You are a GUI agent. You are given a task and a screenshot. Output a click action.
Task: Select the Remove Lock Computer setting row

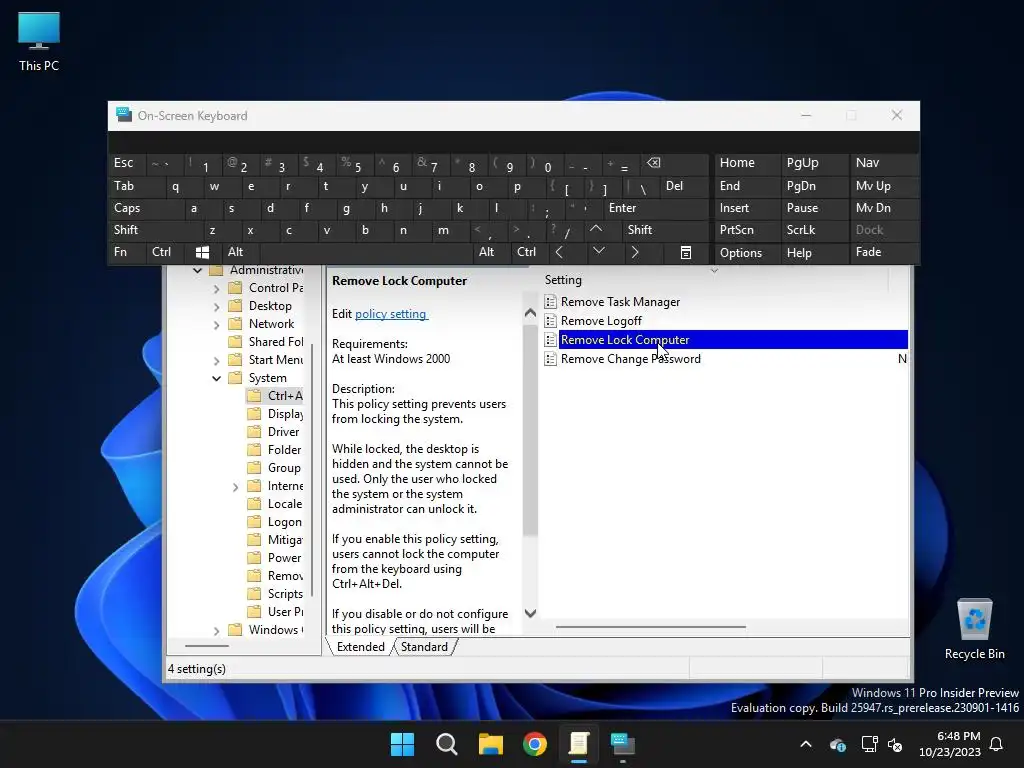point(725,340)
